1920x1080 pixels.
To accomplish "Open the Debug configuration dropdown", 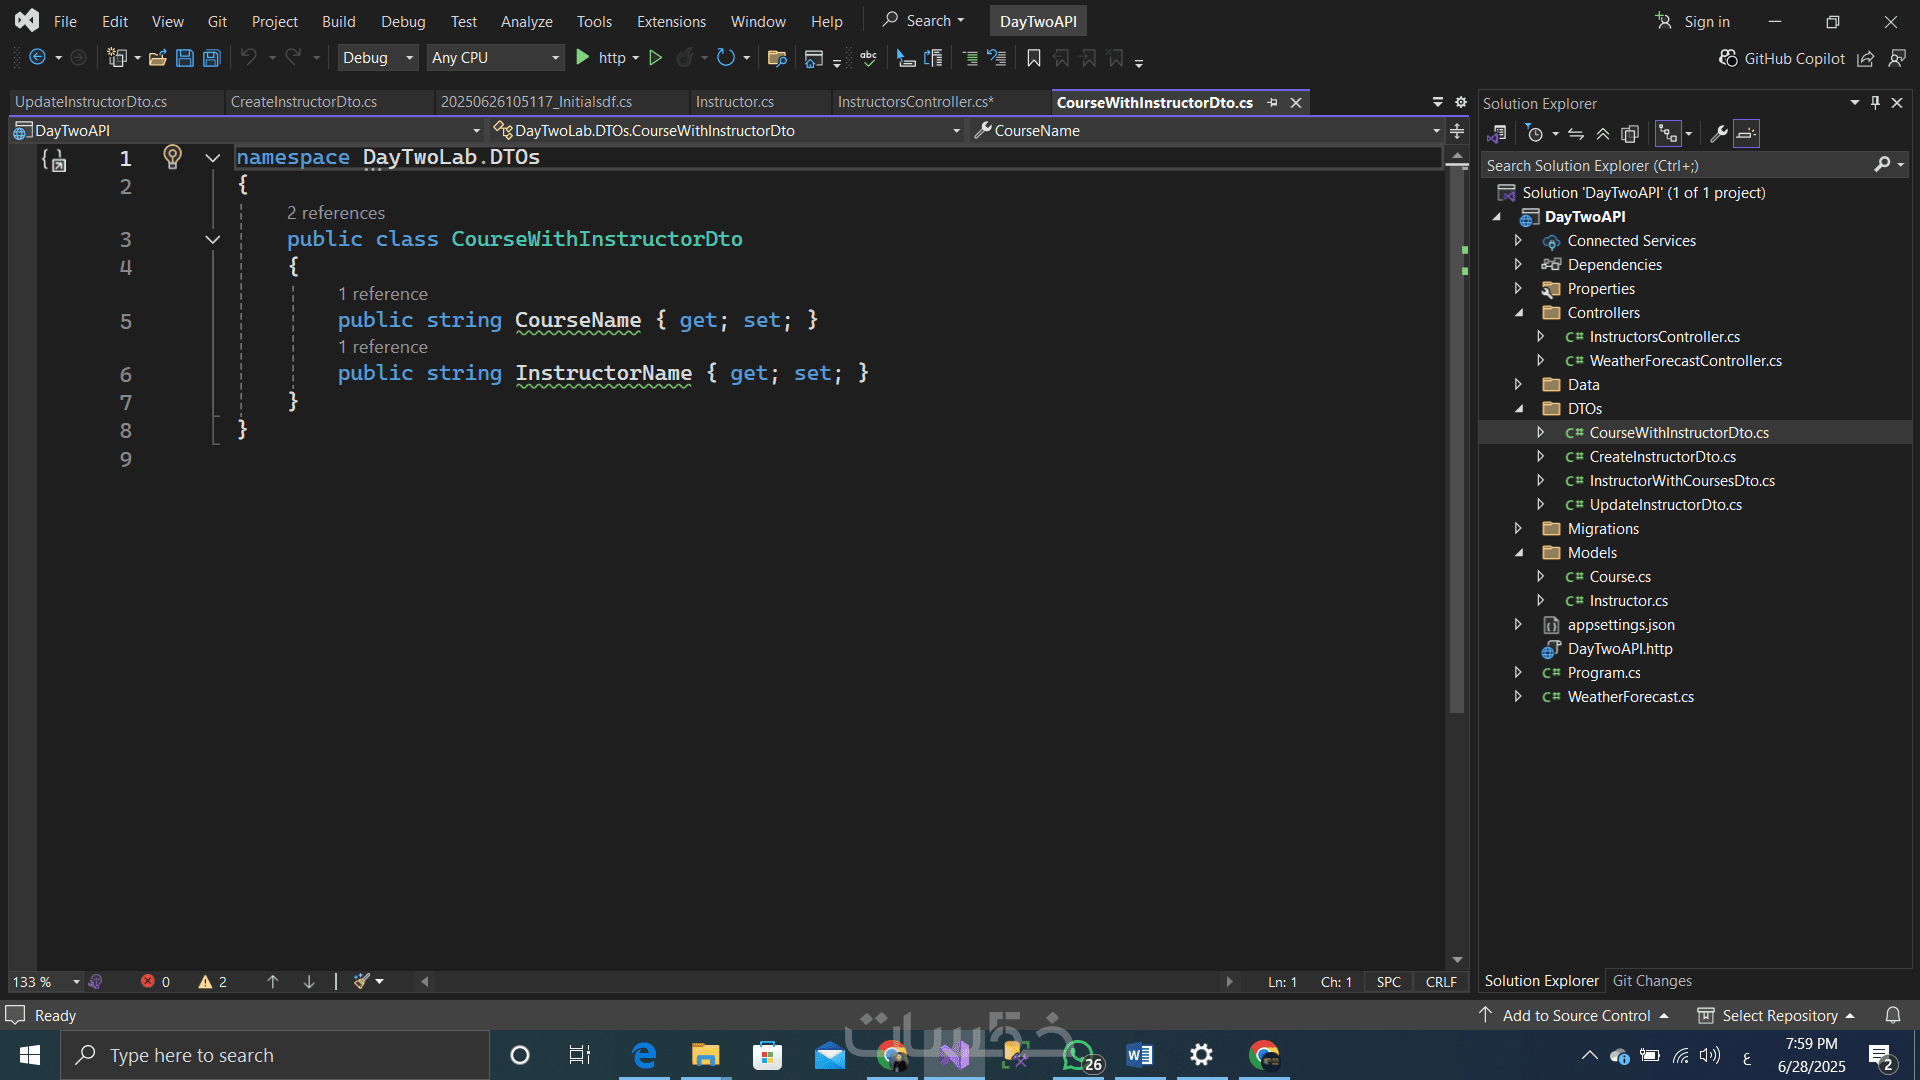I will pyautogui.click(x=377, y=58).
